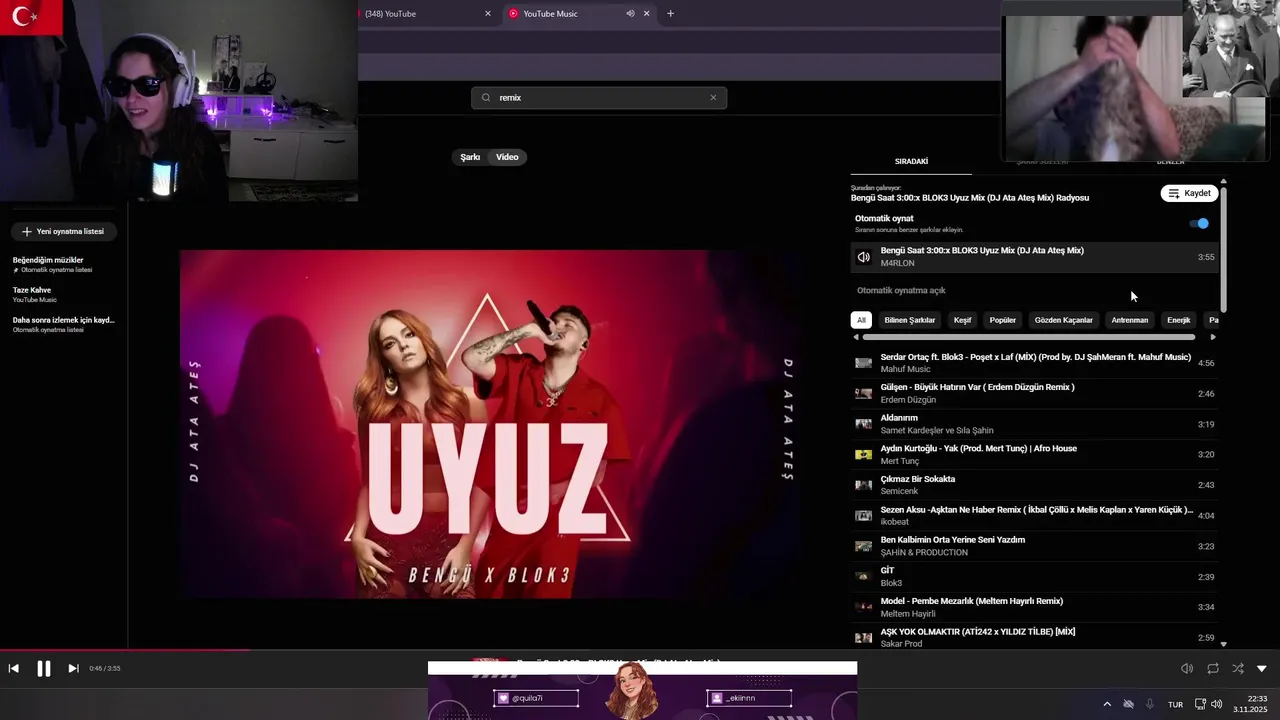Screen dimensions: 1280x720
Task: Play the song GİT by Blok3
Action: [1034, 576]
